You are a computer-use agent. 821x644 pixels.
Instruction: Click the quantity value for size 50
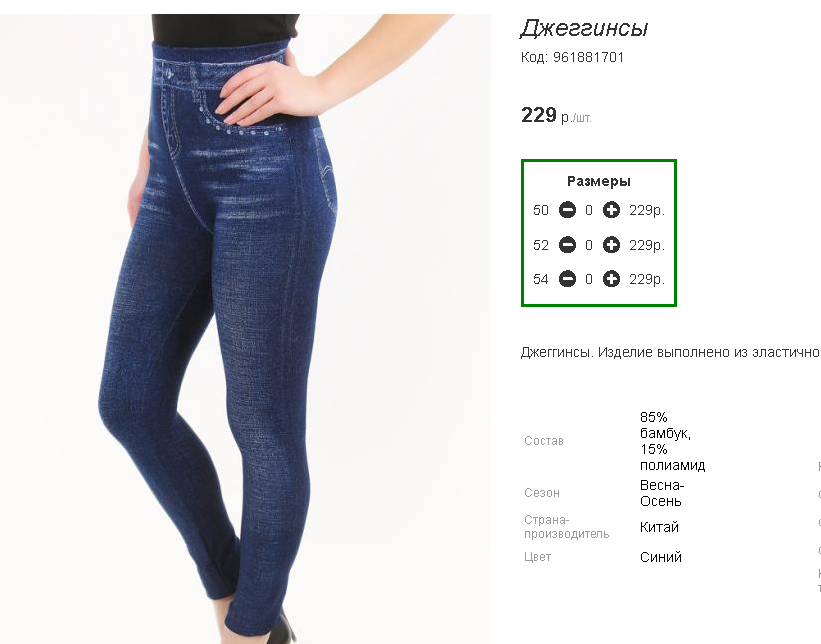(589, 210)
